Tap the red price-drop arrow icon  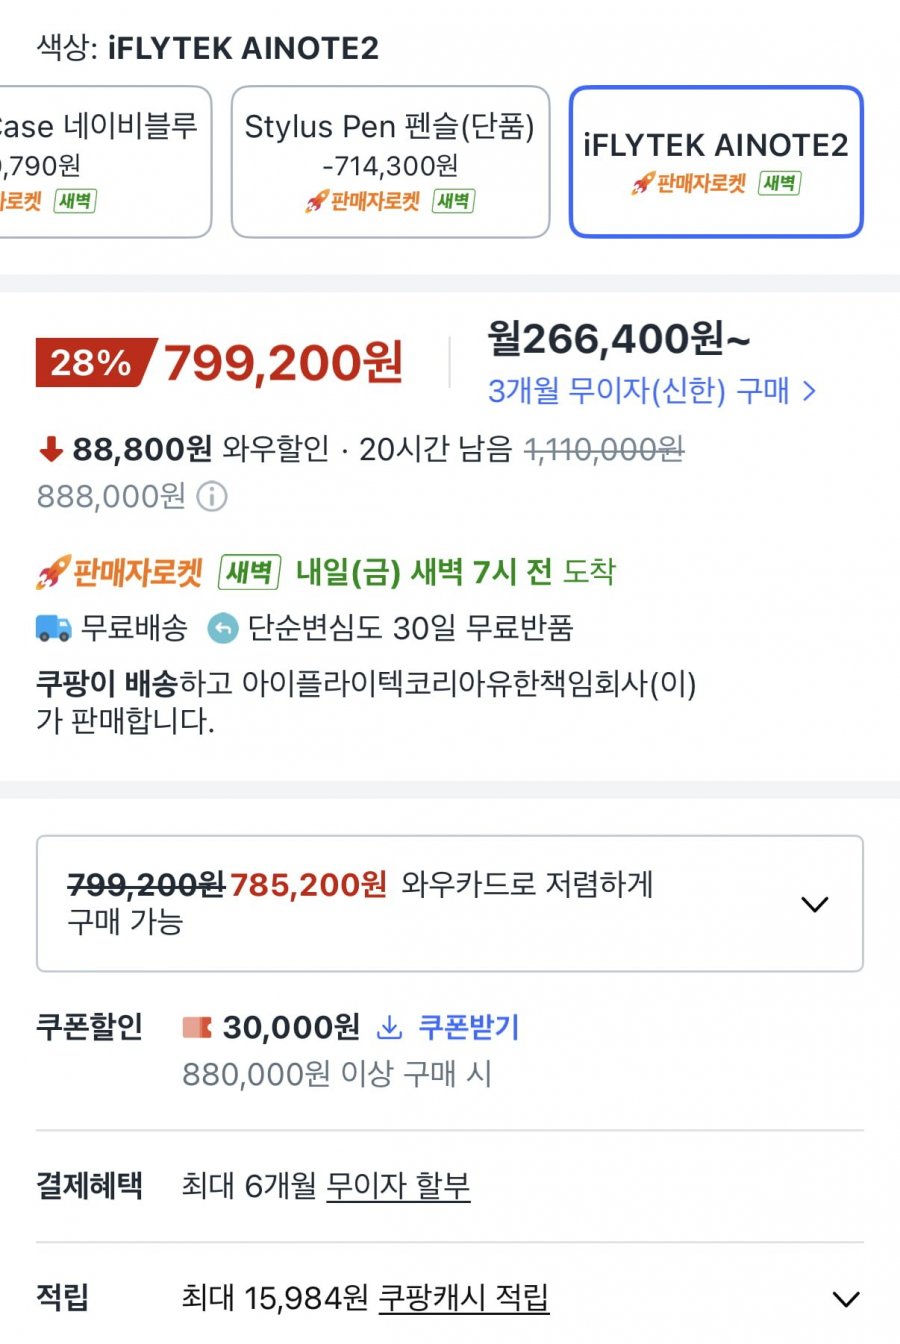[x=50, y=450]
